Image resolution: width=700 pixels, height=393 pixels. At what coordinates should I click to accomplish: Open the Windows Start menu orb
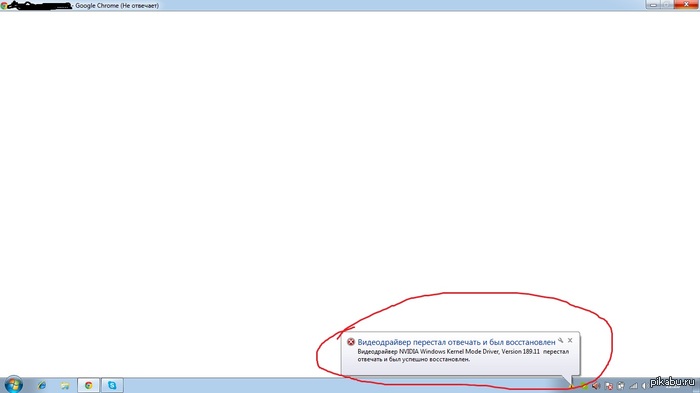pyautogui.click(x=13, y=385)
